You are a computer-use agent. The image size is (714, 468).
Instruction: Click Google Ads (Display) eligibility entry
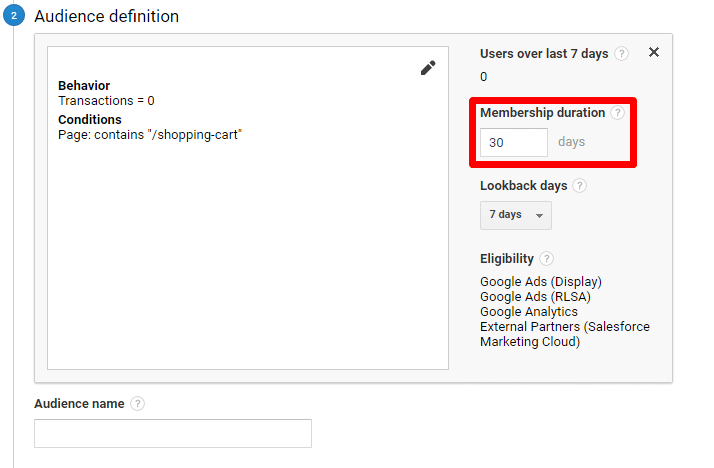click(541, 282)
